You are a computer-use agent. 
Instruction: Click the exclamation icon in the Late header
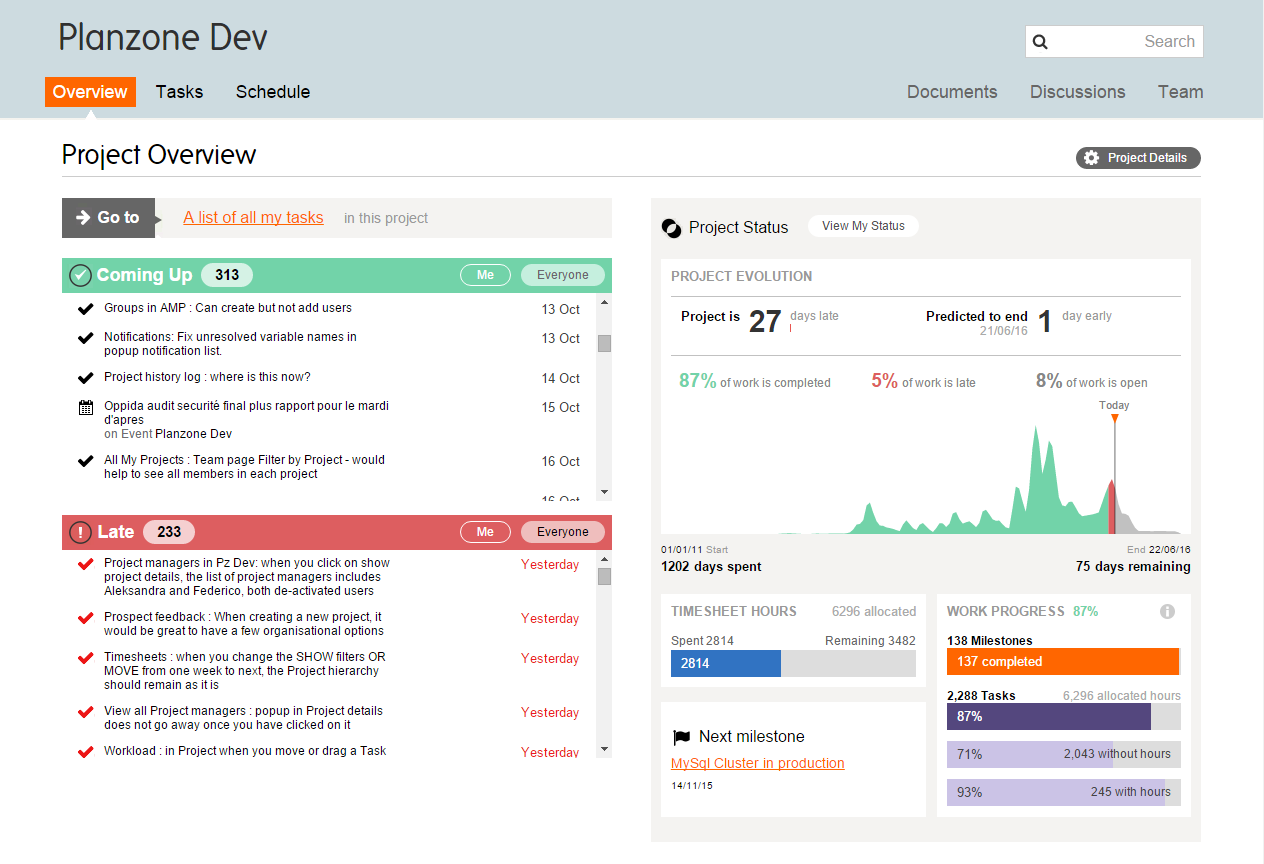80,531
